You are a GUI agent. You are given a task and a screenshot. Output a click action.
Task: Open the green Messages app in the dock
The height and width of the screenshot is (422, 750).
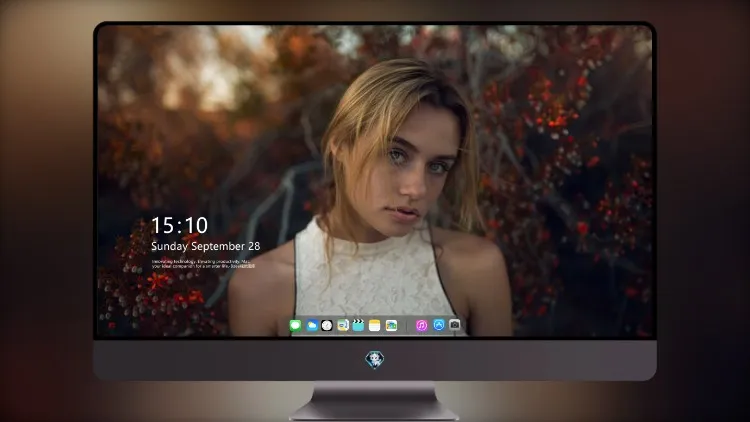tap(295, 325)
